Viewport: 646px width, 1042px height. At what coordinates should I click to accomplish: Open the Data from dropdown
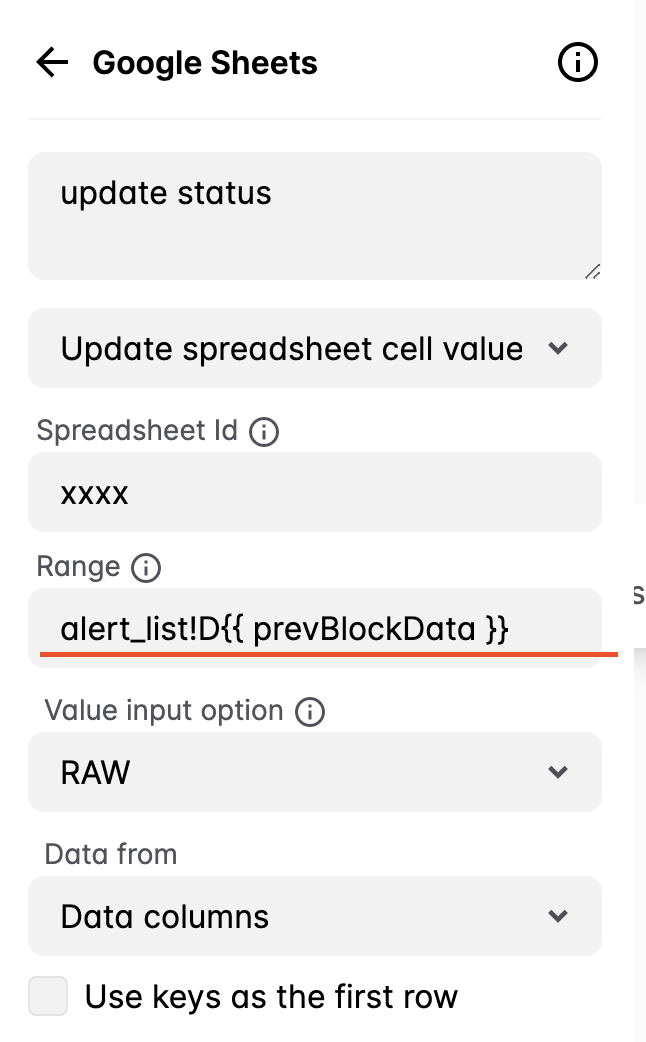pos(315,916)
